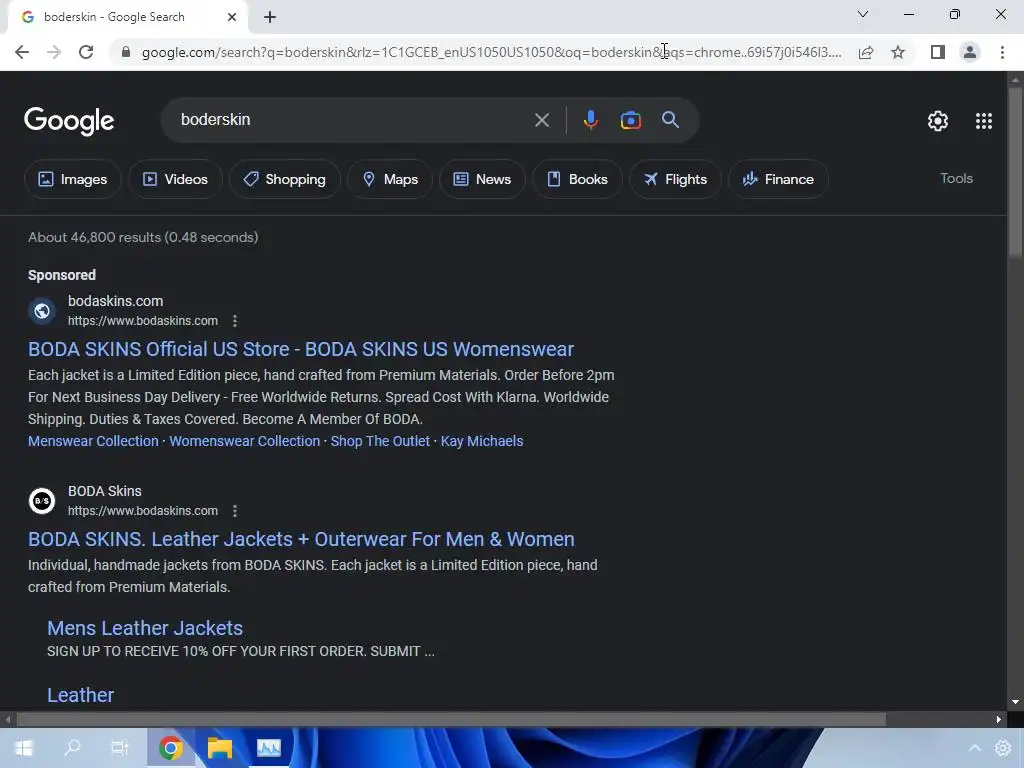
Task: Switch to News results
Action: pyautogui.click(x=482, y=179)
